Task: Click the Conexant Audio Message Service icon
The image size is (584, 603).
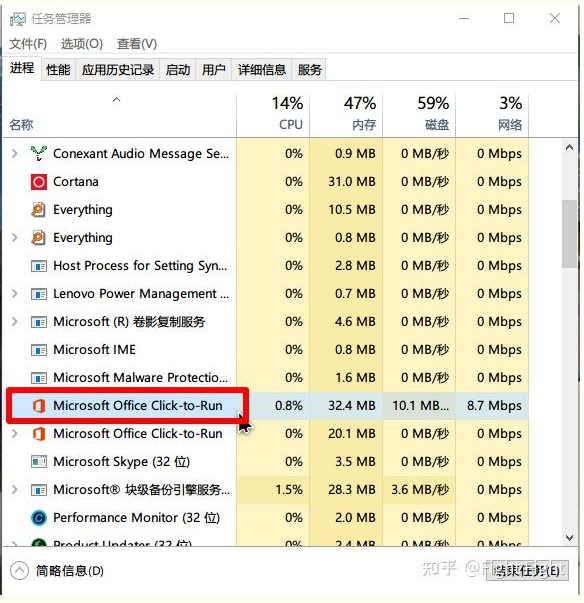Action: (x=39, y=153)
